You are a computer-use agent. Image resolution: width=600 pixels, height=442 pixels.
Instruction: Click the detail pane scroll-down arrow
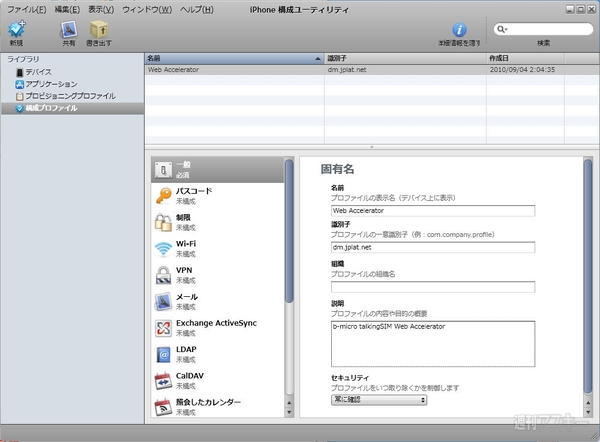coord(588,413)
